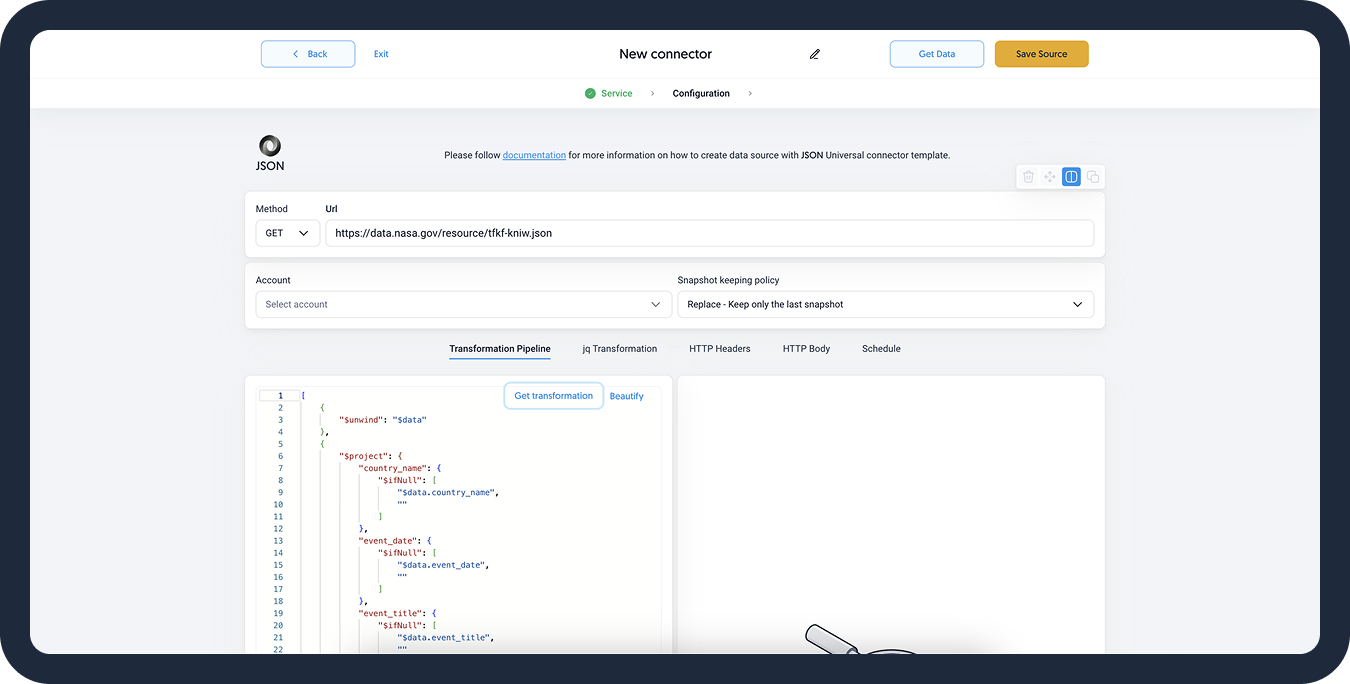Click the pencil icon to rename connector
The height and width of the screenshot is (684, 1350).
point(815,54)
